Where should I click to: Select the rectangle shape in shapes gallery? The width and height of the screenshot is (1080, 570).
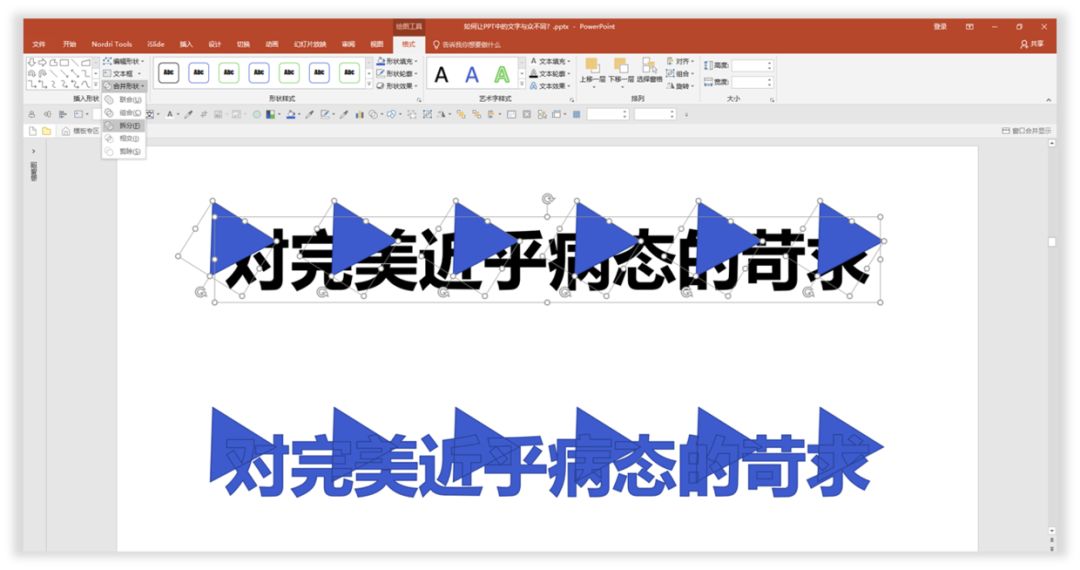pyautogui.click(x=64, y=62)
